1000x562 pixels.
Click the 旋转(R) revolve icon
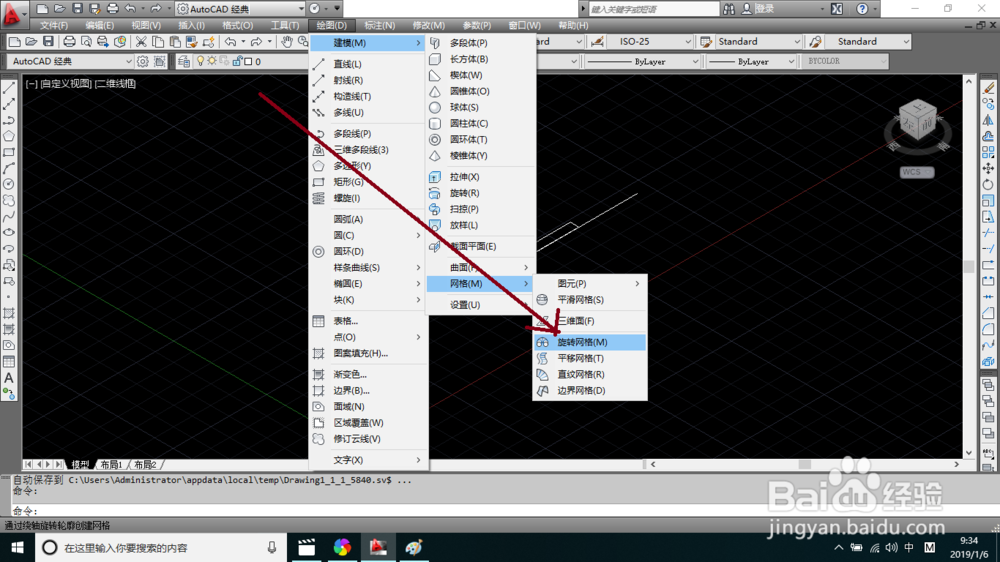point(435,193)
